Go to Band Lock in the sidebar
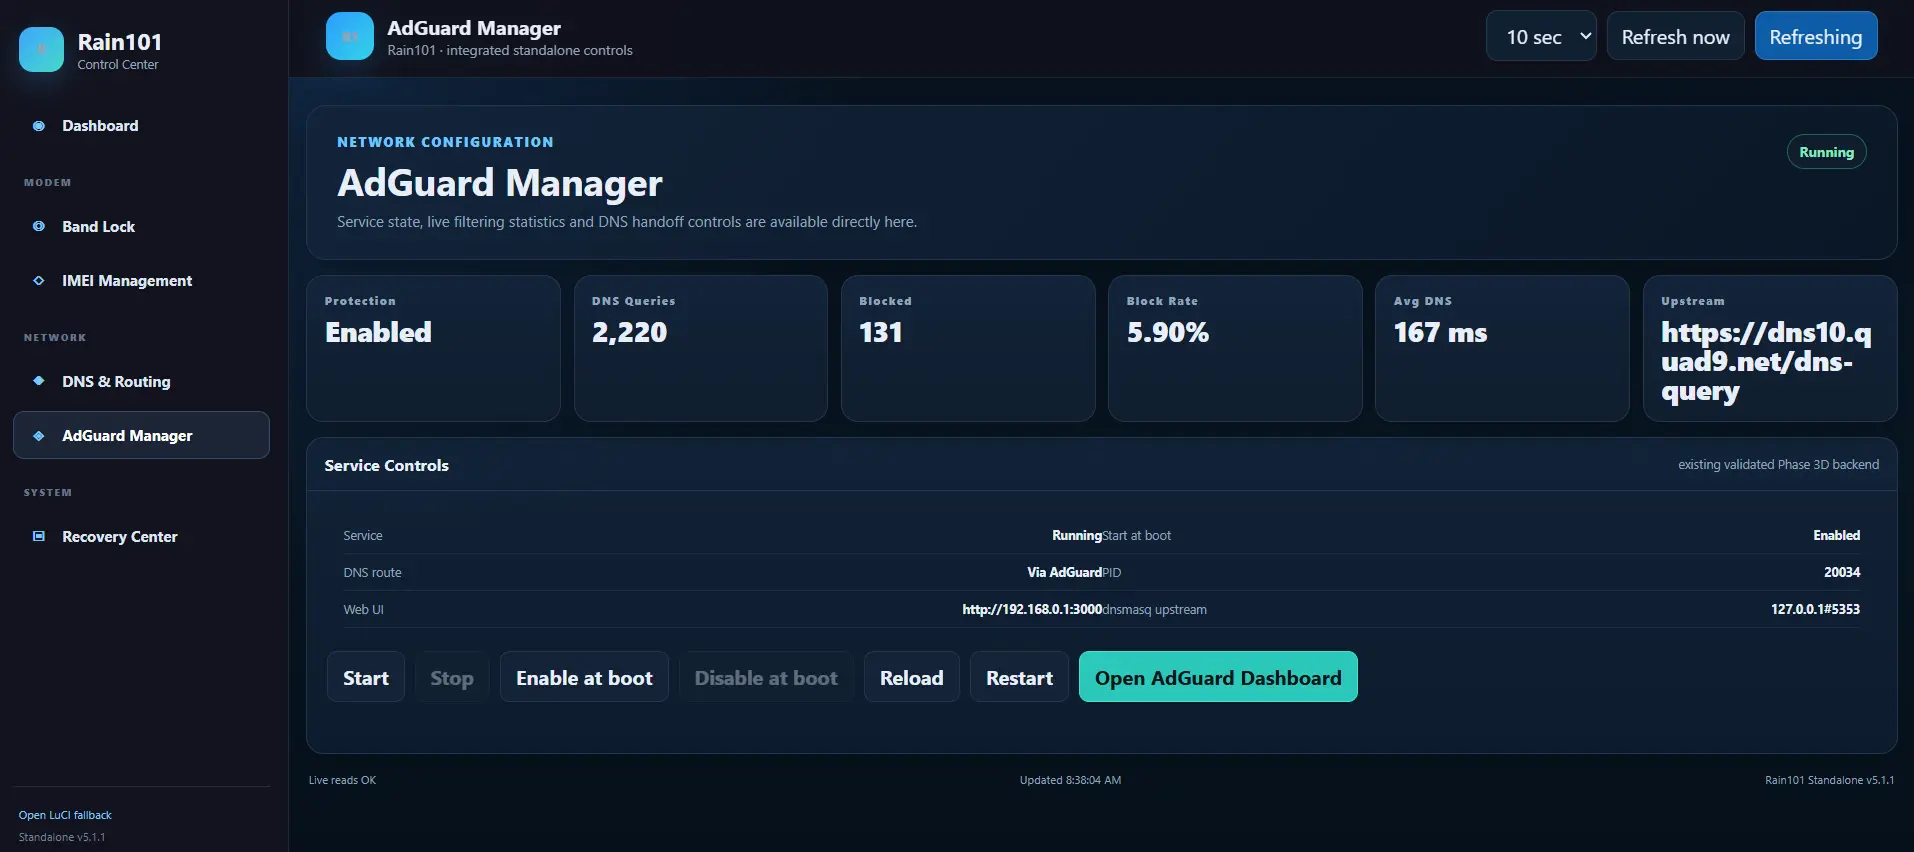1914x852 pixels. pos(141,227)
